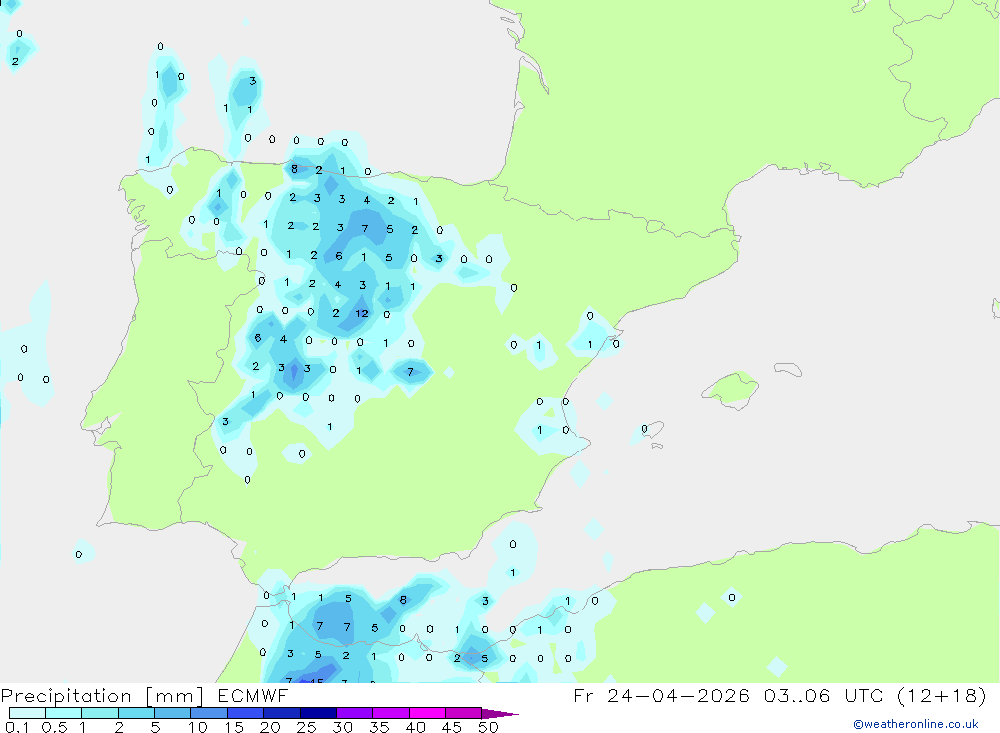
Task: Select the 40–45 mm pink-magenta legend box
Action: [427, 713]
